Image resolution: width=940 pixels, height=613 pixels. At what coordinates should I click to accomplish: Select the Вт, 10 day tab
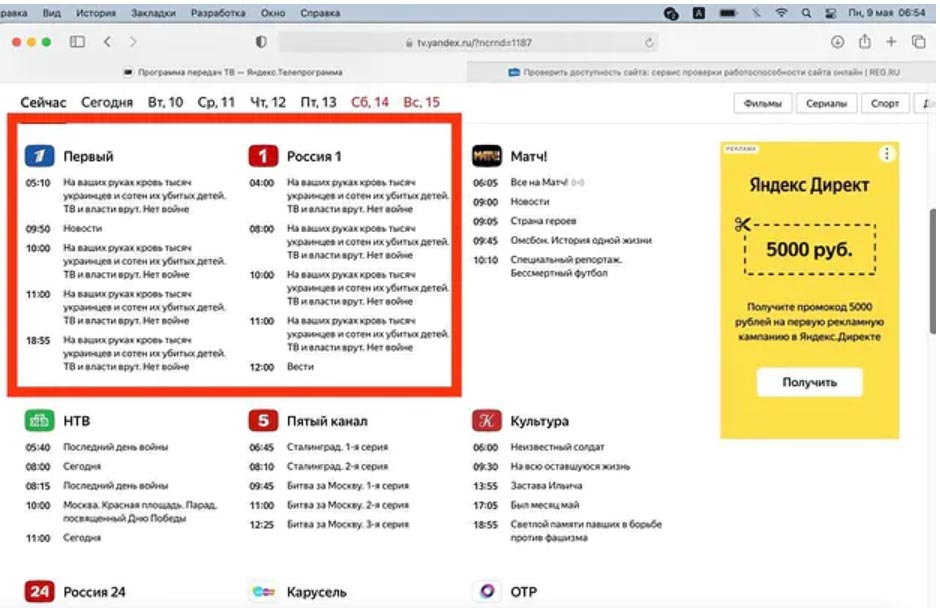(x=165, y=102)
